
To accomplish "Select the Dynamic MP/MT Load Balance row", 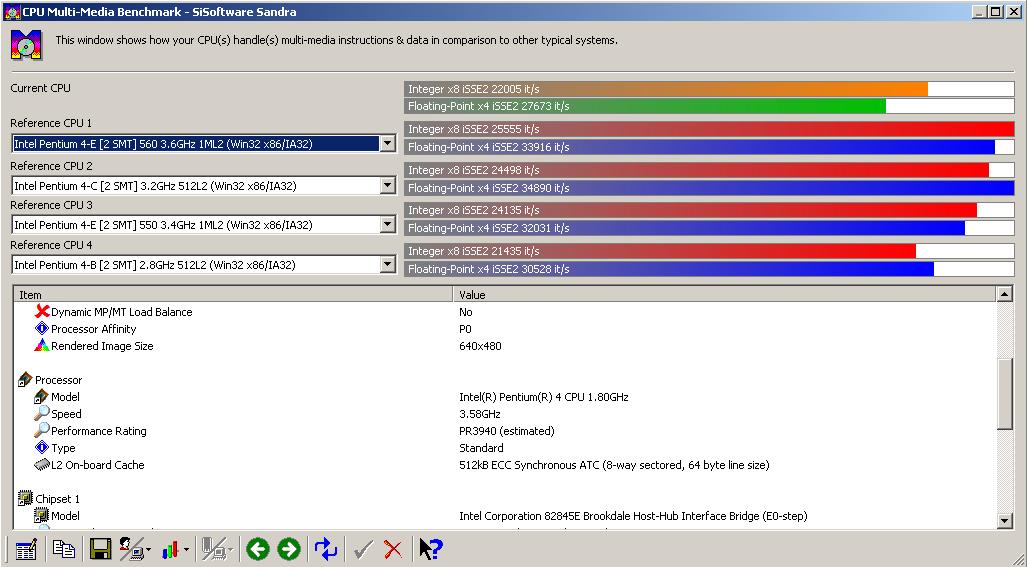I will point(504,312).
